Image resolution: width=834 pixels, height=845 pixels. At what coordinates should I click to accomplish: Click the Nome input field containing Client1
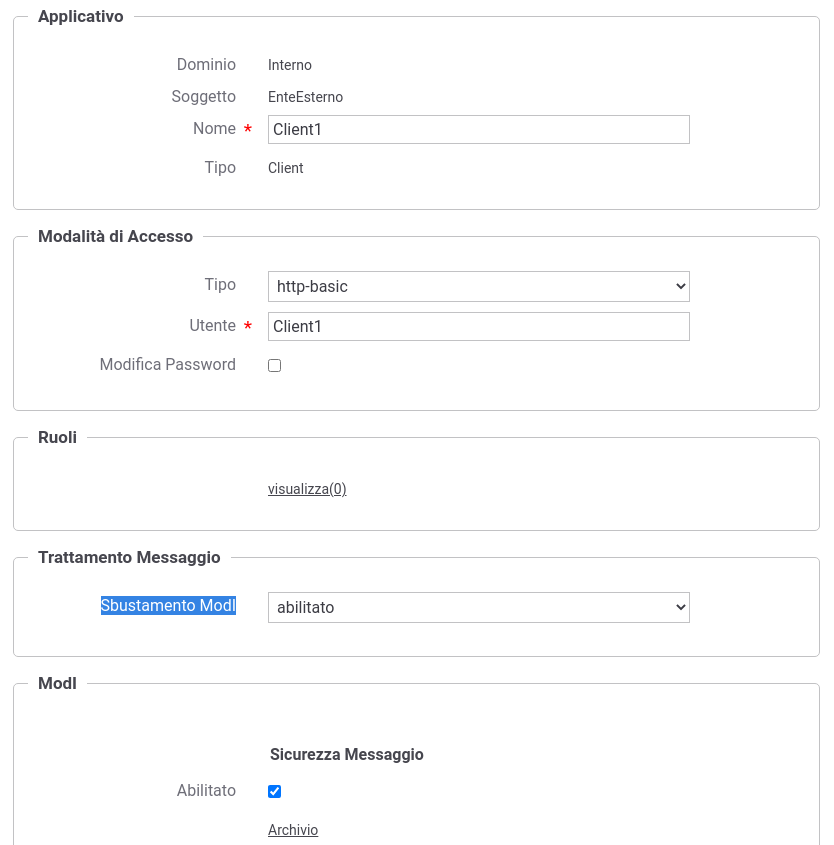point(478,129)
